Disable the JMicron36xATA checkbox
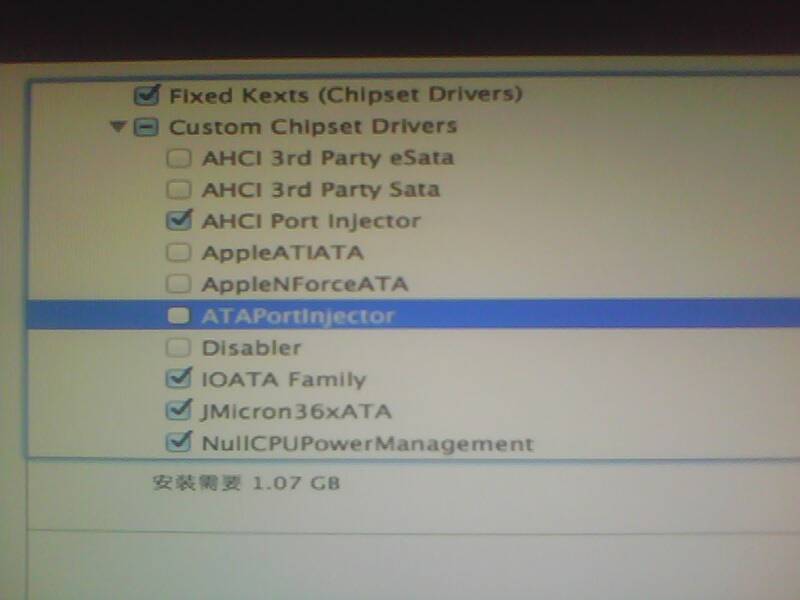This screenshot has height=600, width=800. coord(180,410)
